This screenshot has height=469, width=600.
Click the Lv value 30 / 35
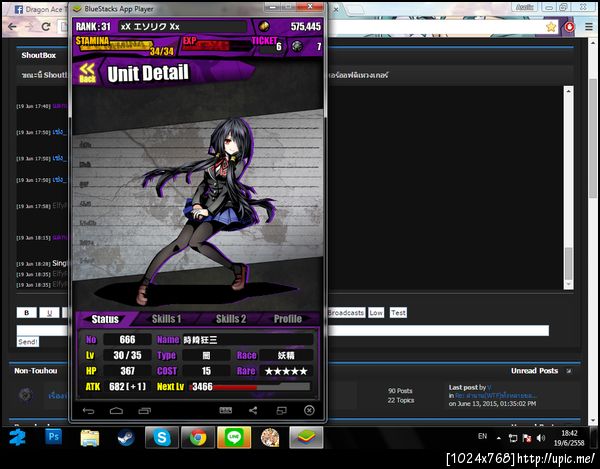(x=127, y=355)
